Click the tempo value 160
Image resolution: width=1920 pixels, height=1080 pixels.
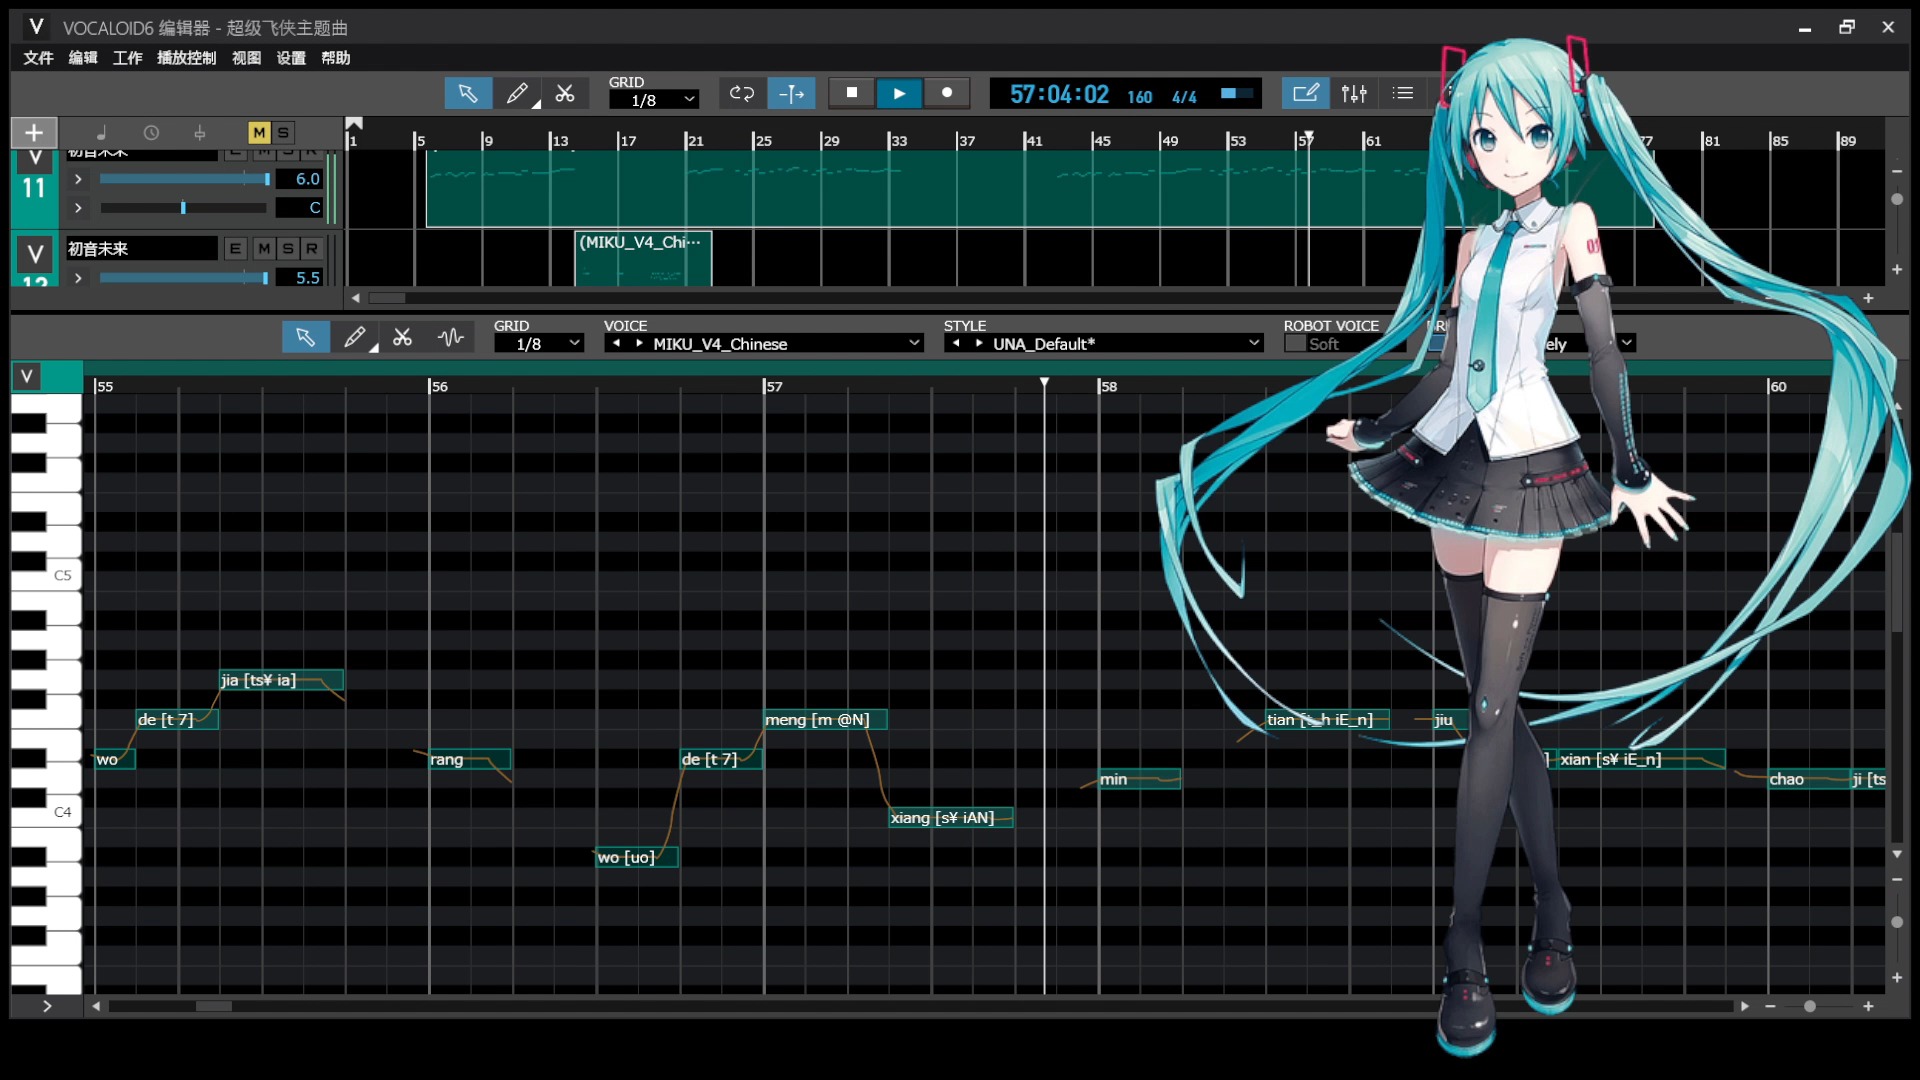[x=1139, y=96]
